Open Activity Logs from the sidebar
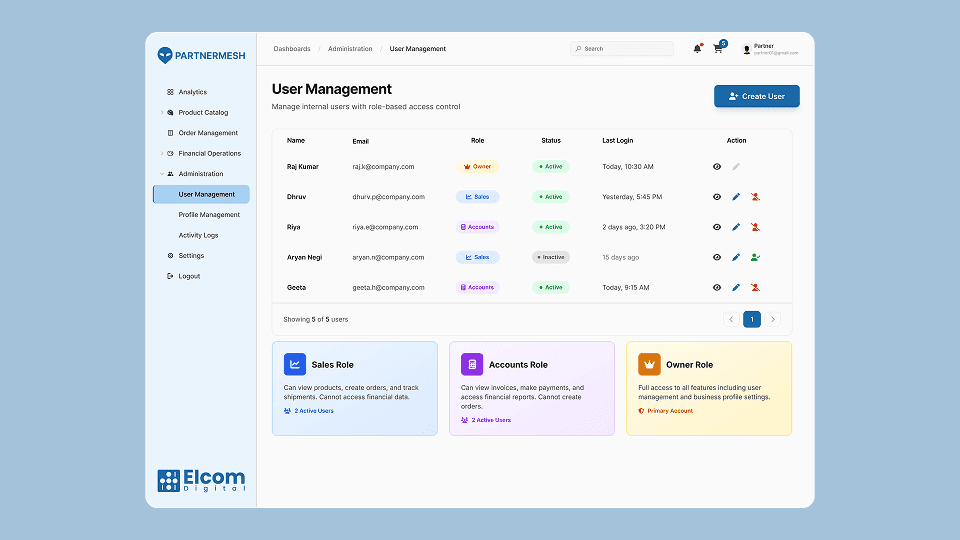960x540 pixels. pyautogui.click(x=198, y=236)
